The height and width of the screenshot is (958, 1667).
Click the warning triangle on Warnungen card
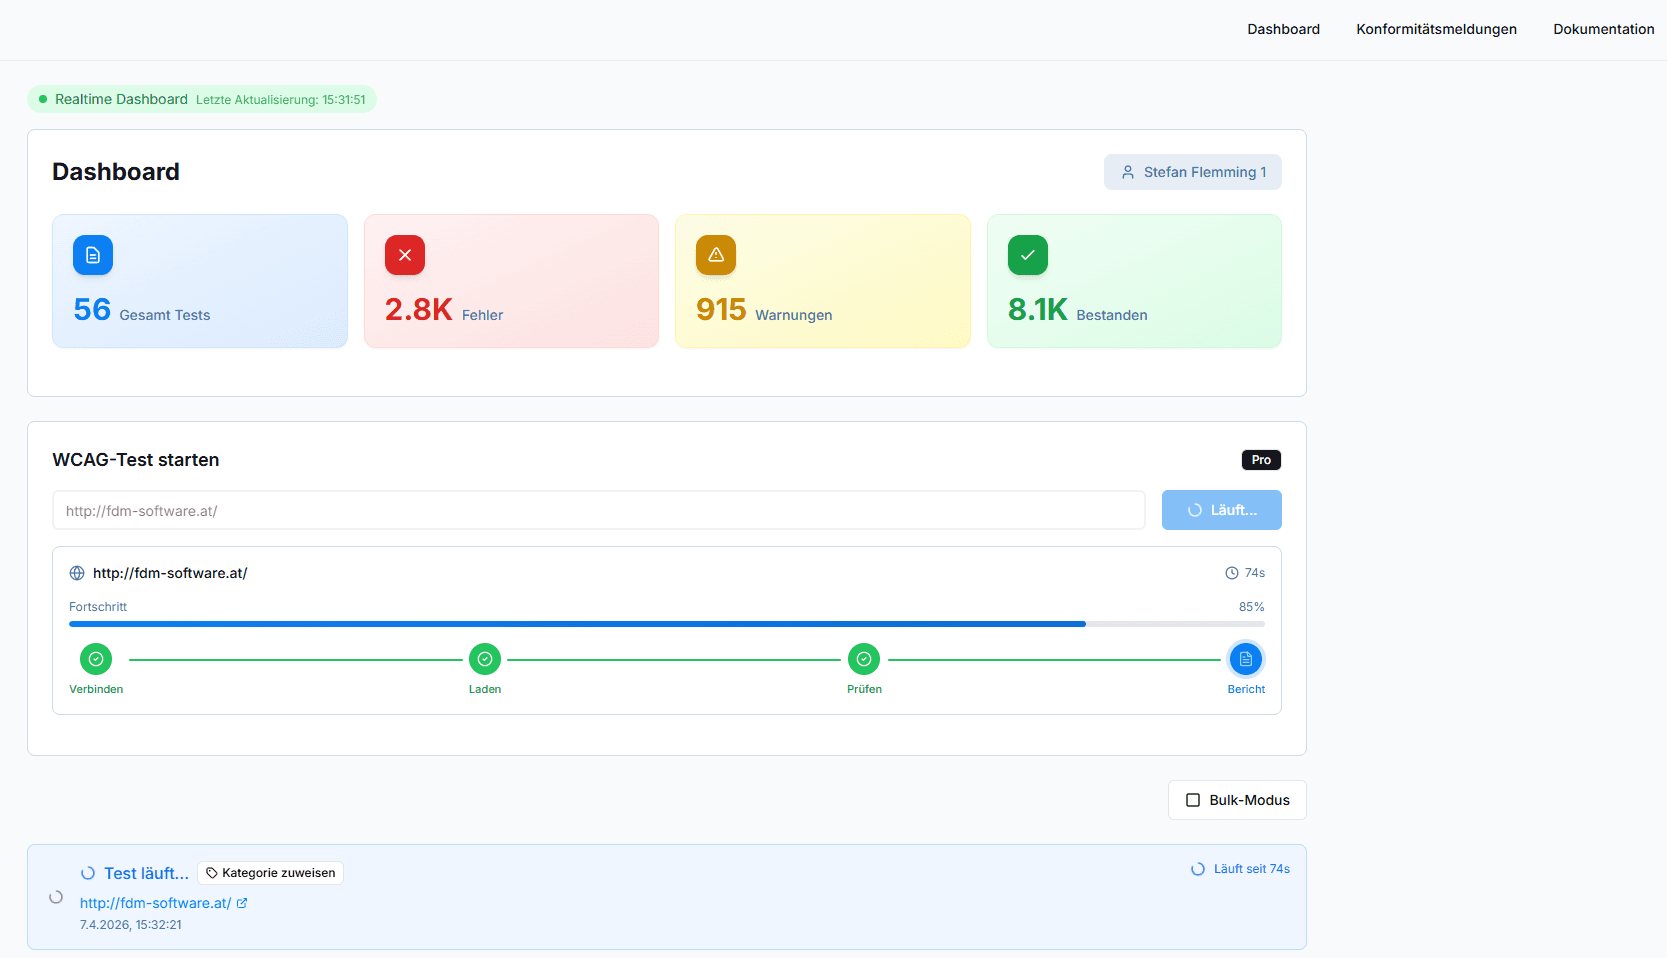[715, 255]
